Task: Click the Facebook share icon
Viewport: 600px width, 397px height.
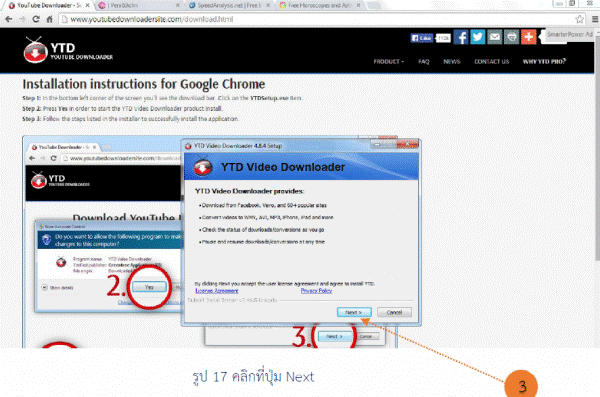Action: [x=461, y=37]
